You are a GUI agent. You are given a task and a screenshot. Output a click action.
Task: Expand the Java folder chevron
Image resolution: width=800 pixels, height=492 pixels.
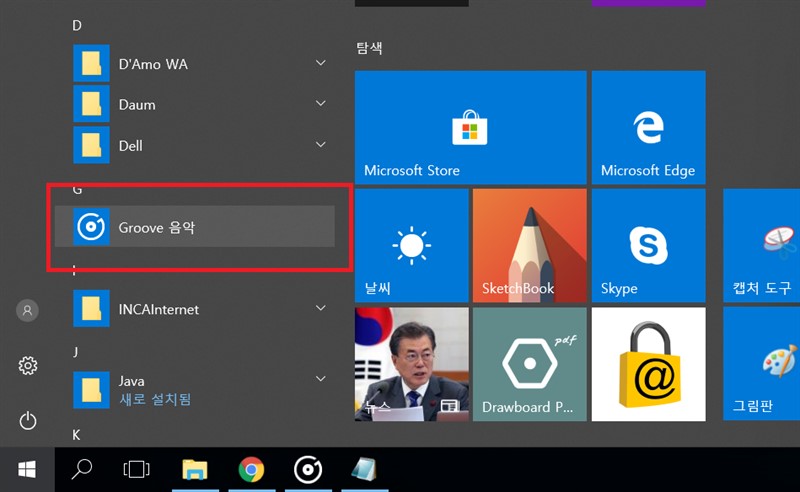pos(320,379)
